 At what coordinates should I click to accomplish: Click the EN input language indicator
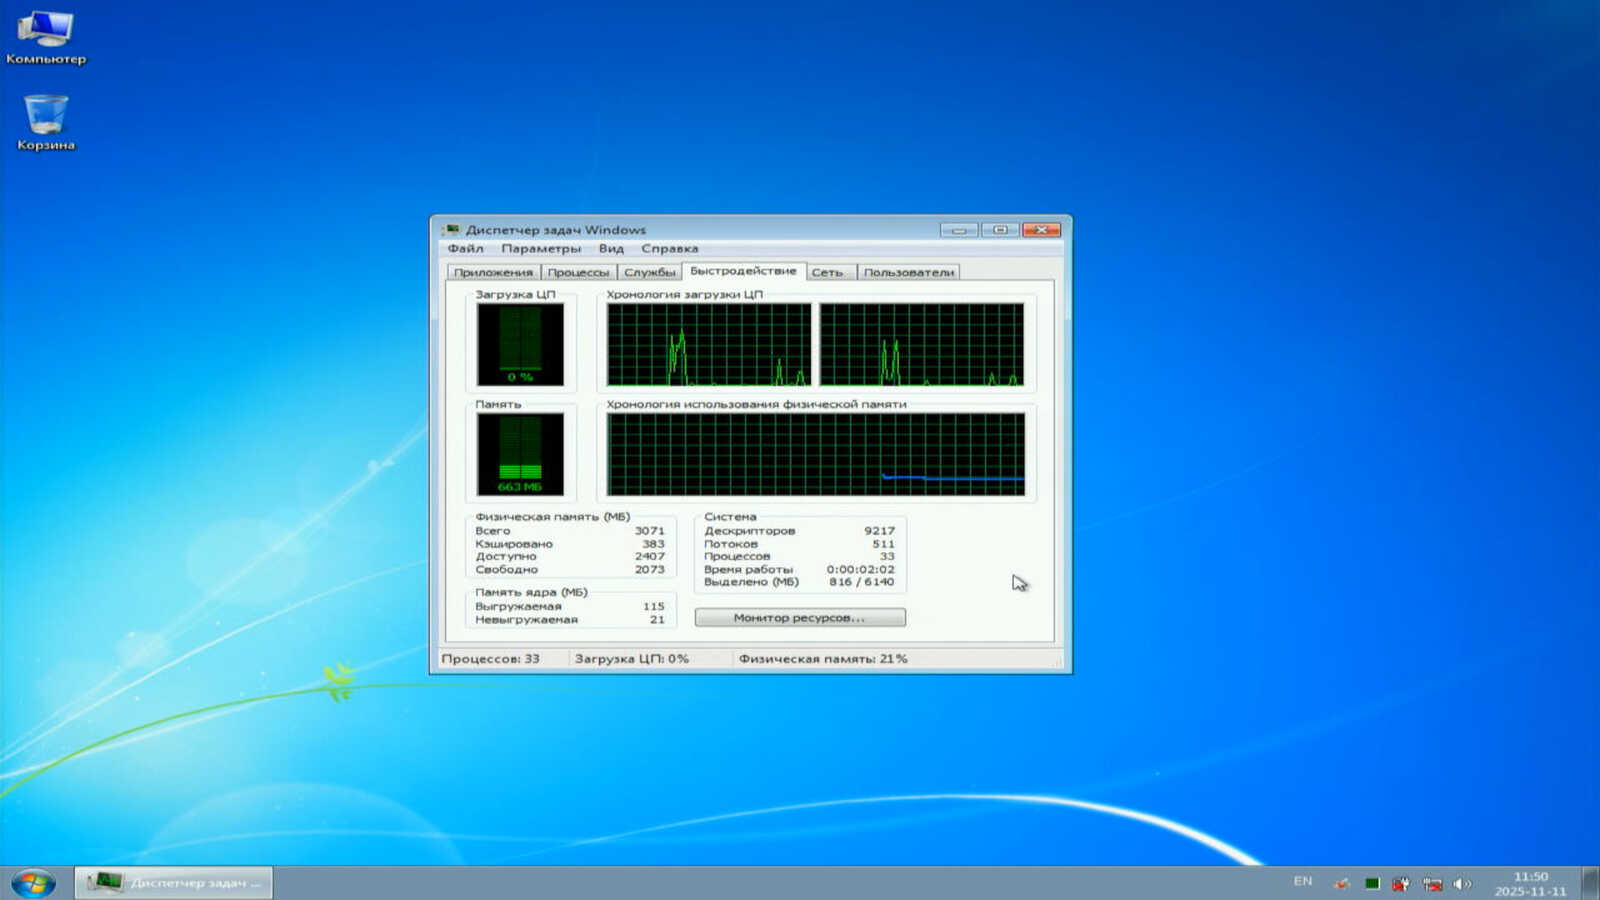(1303, 882)
